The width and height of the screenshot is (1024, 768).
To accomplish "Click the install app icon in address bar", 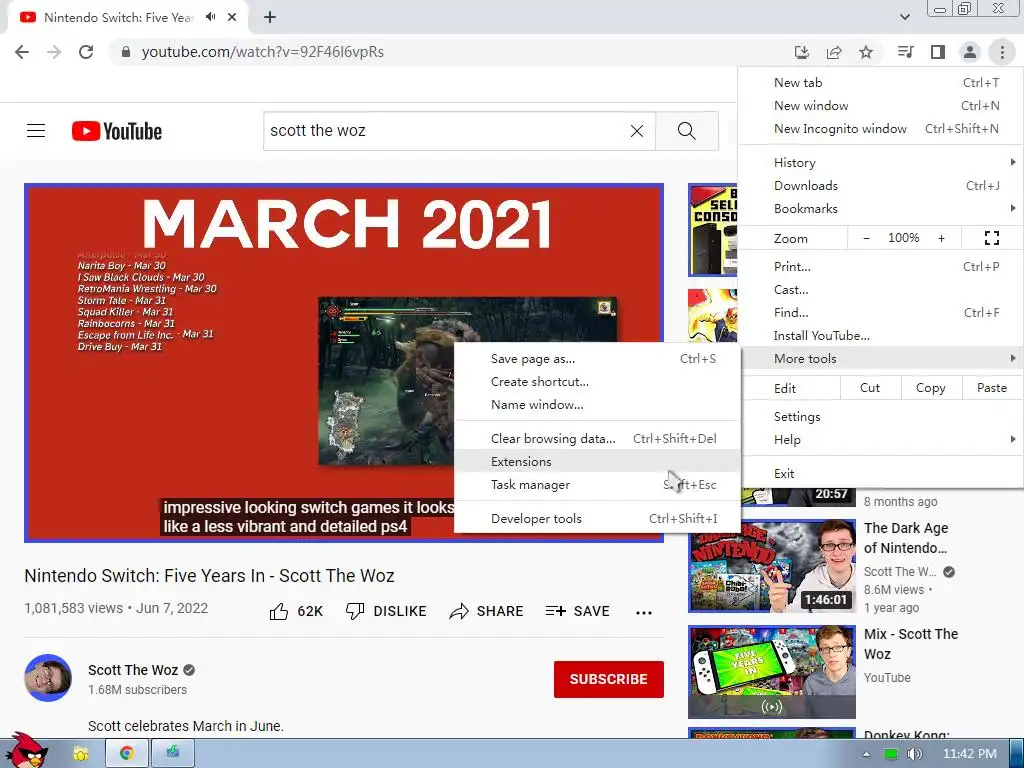I will (x=801, y=52).
